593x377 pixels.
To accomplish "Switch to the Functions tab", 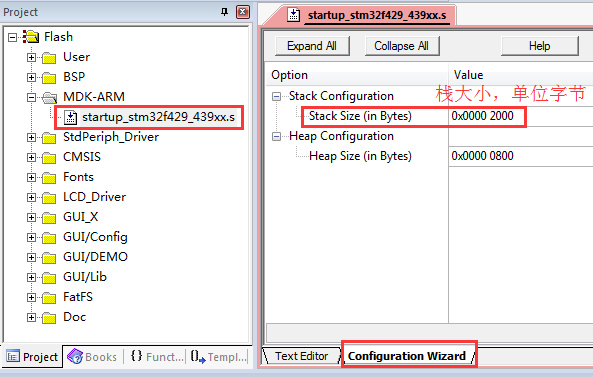I will coord(157,357).
